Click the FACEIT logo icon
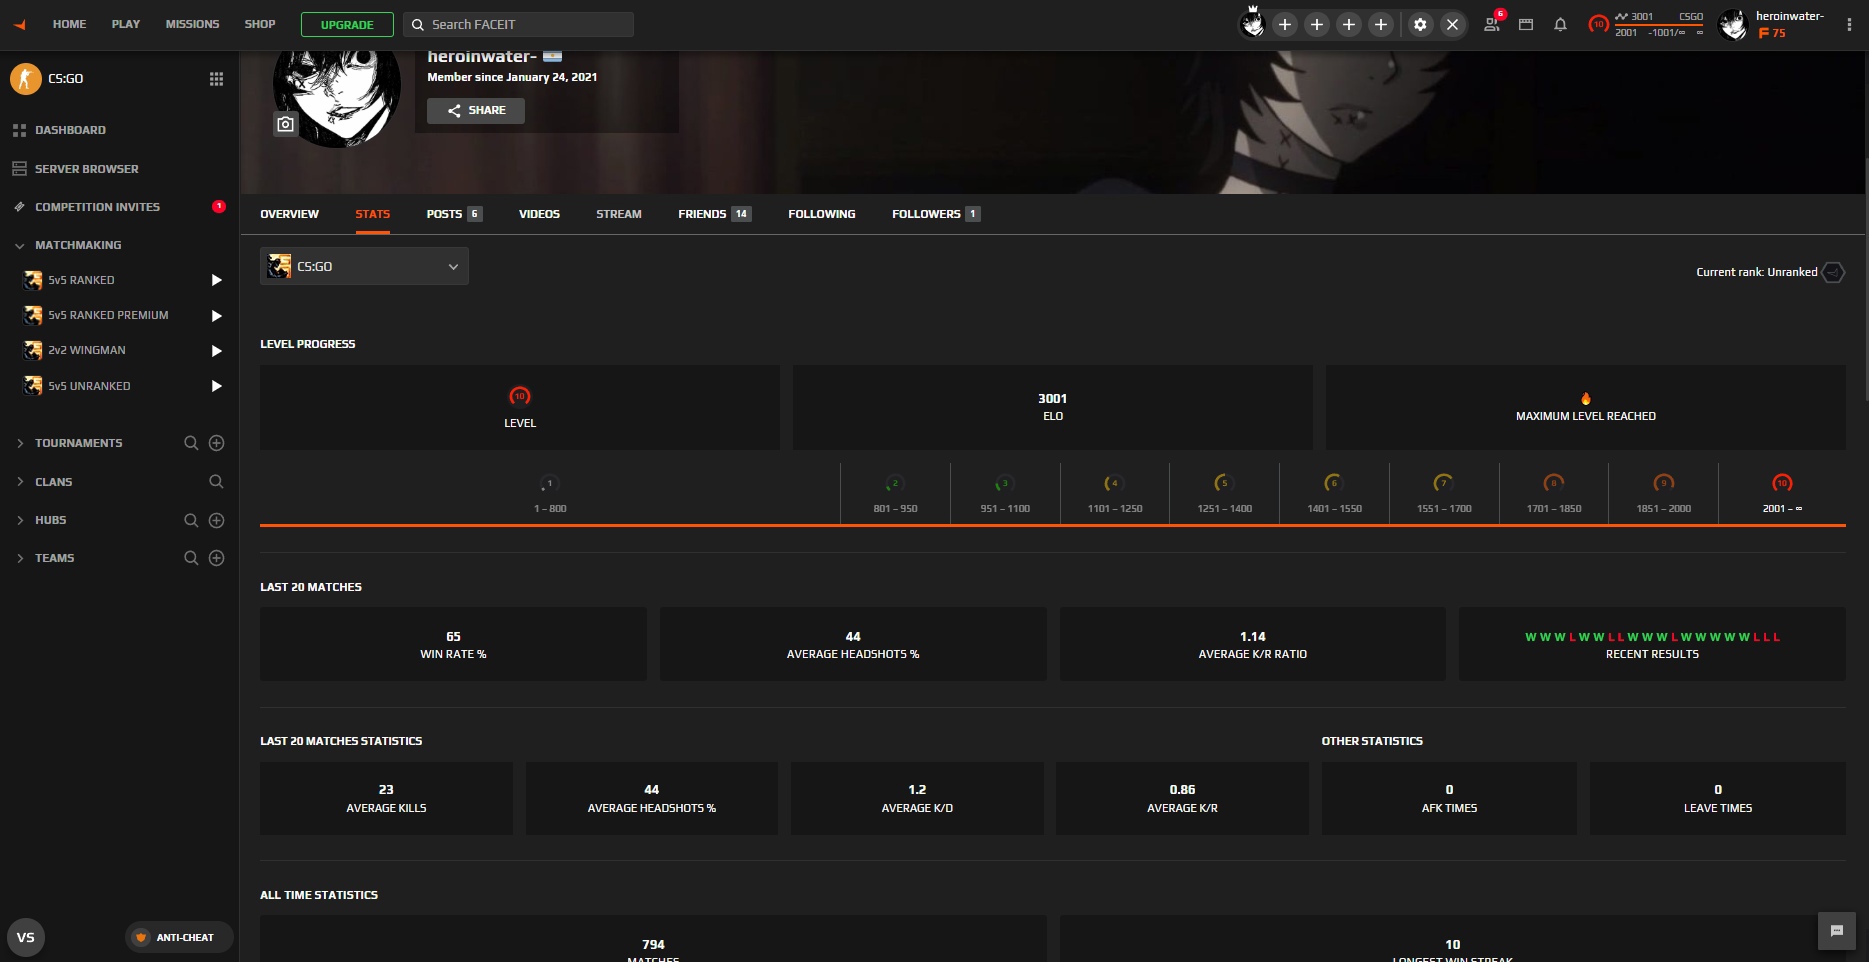 pyautogui.click(x=20, y=25)
